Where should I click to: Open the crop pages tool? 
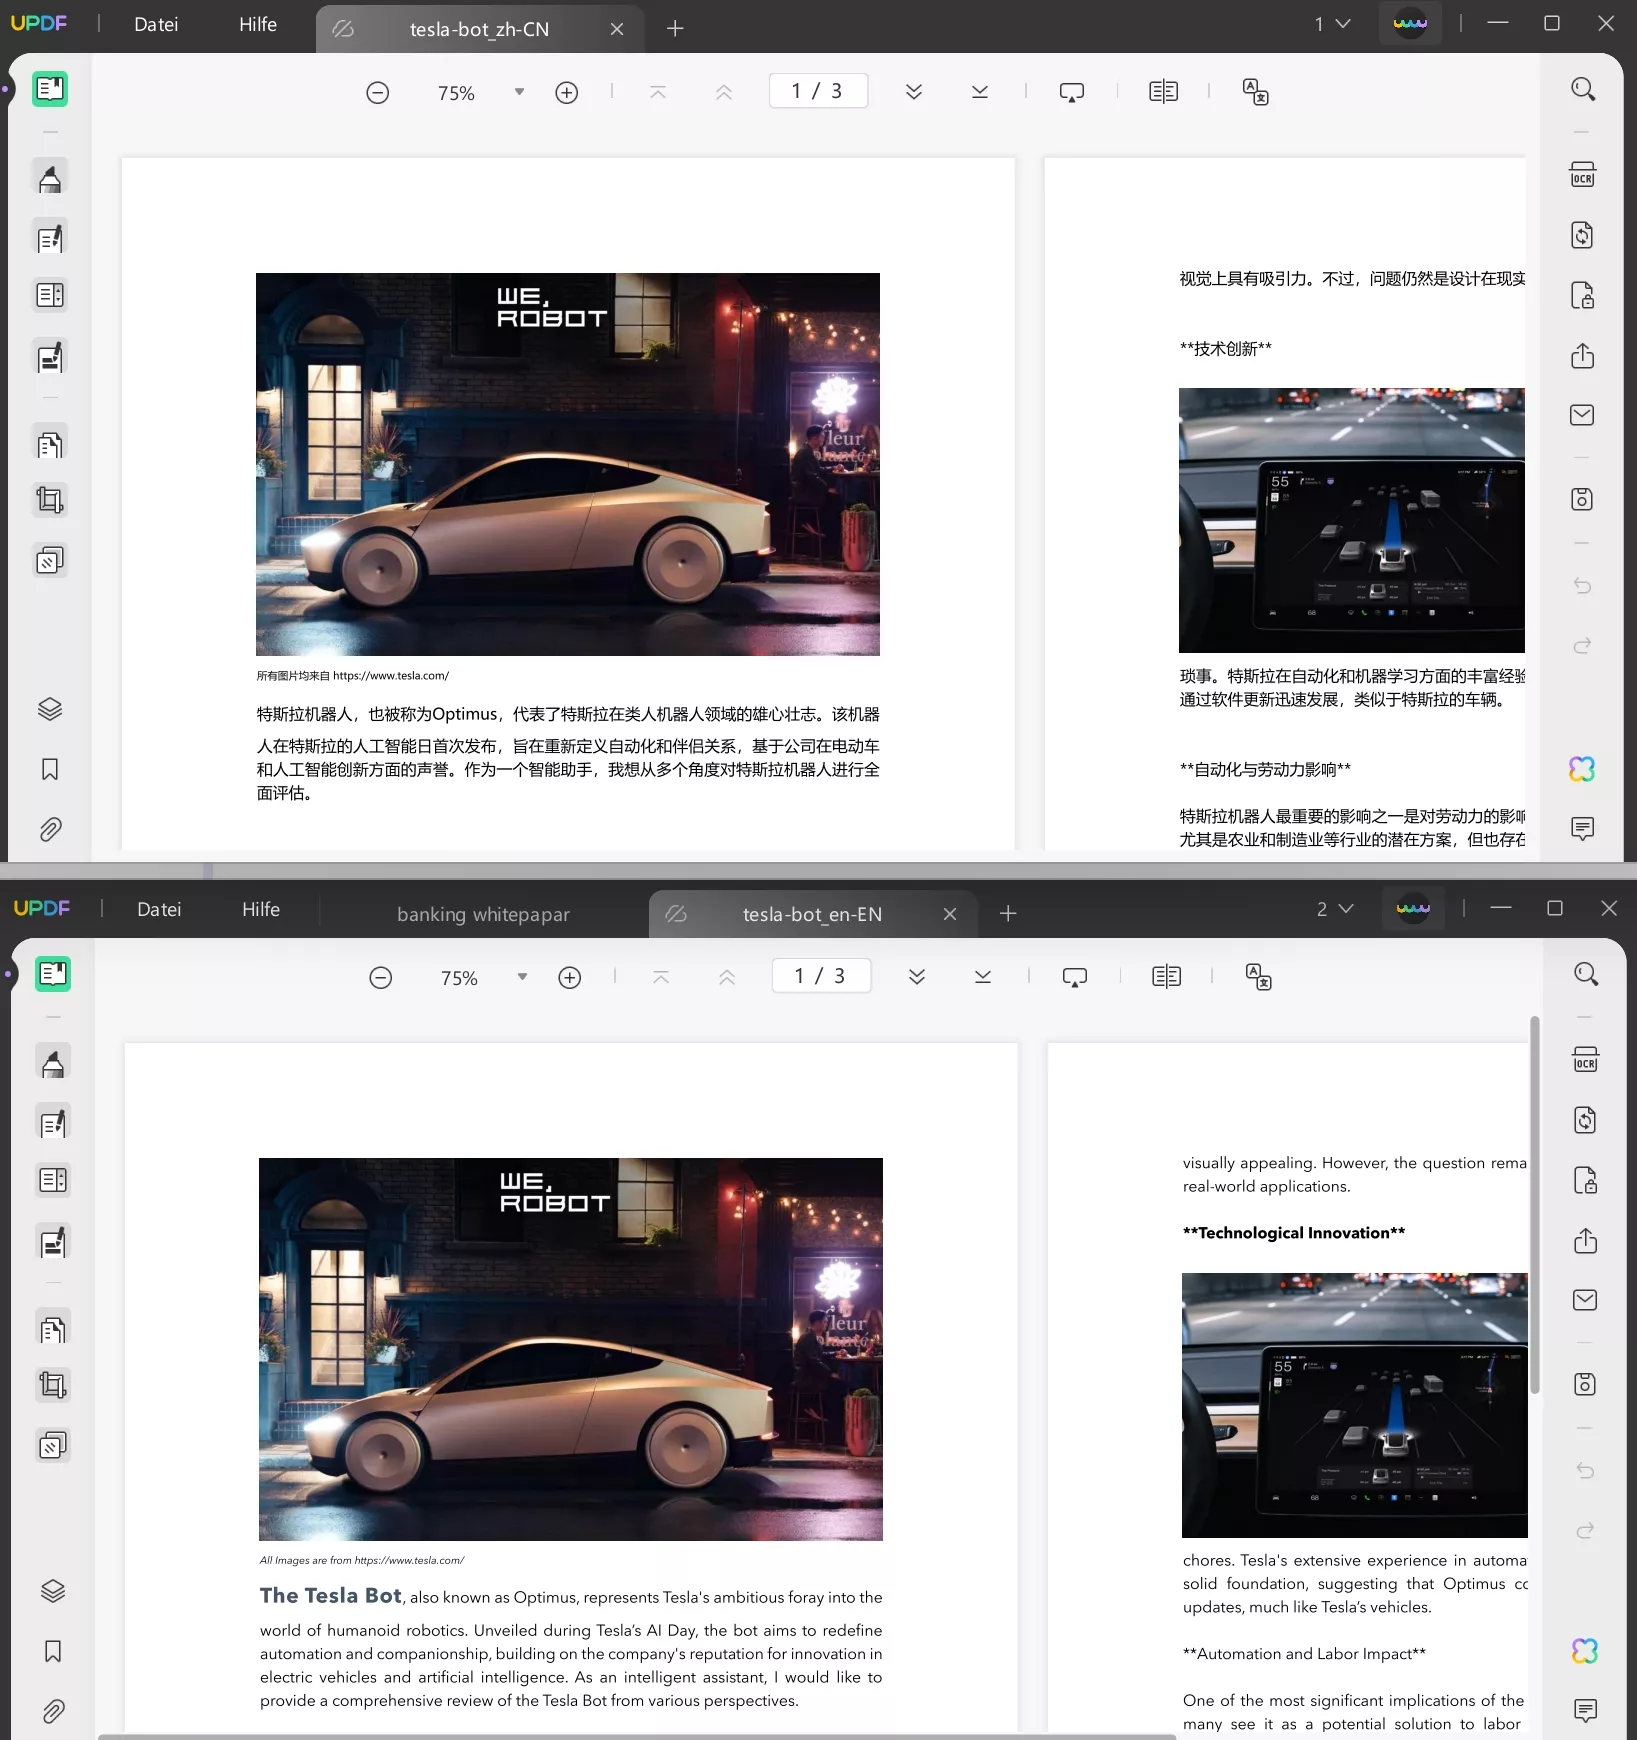tap(50, 501)
